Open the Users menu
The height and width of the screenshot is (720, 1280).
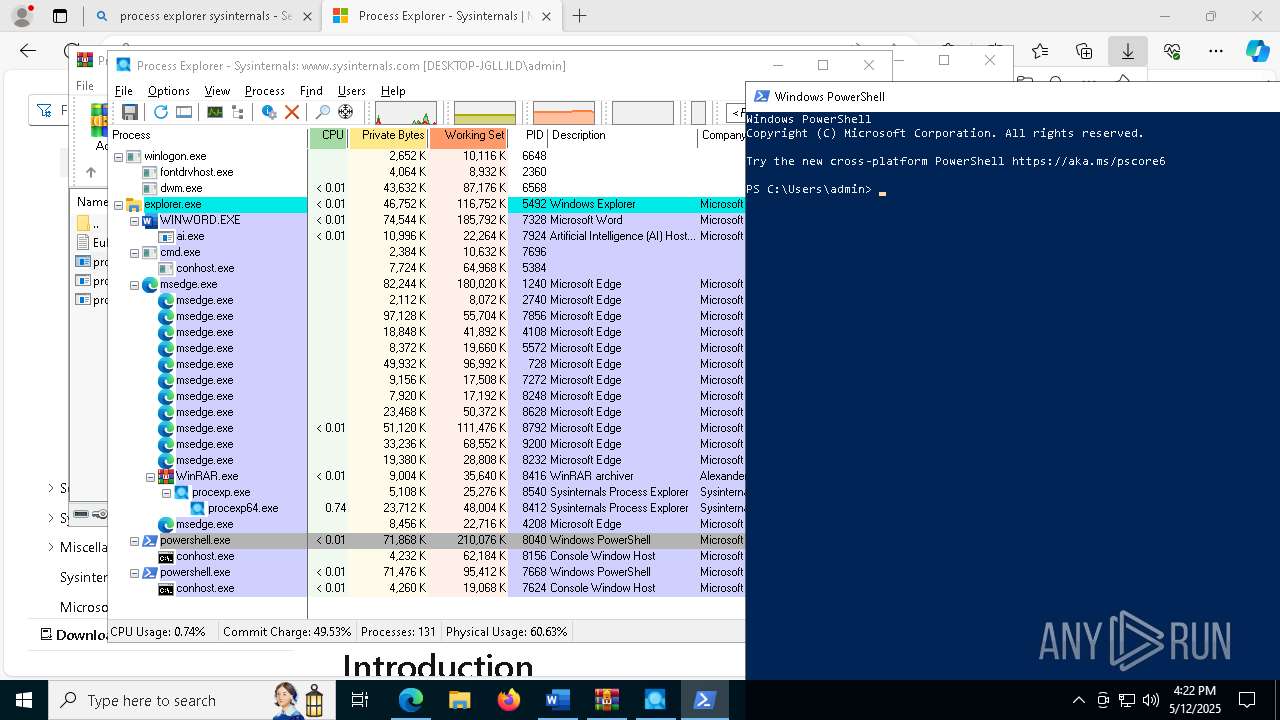tap(352, 90)
